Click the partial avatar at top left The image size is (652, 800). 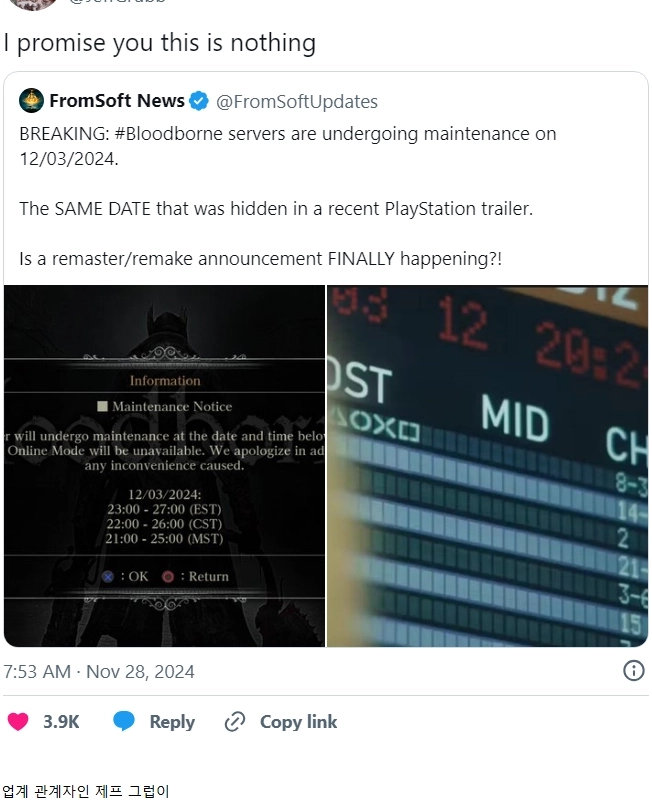point(33,5)
